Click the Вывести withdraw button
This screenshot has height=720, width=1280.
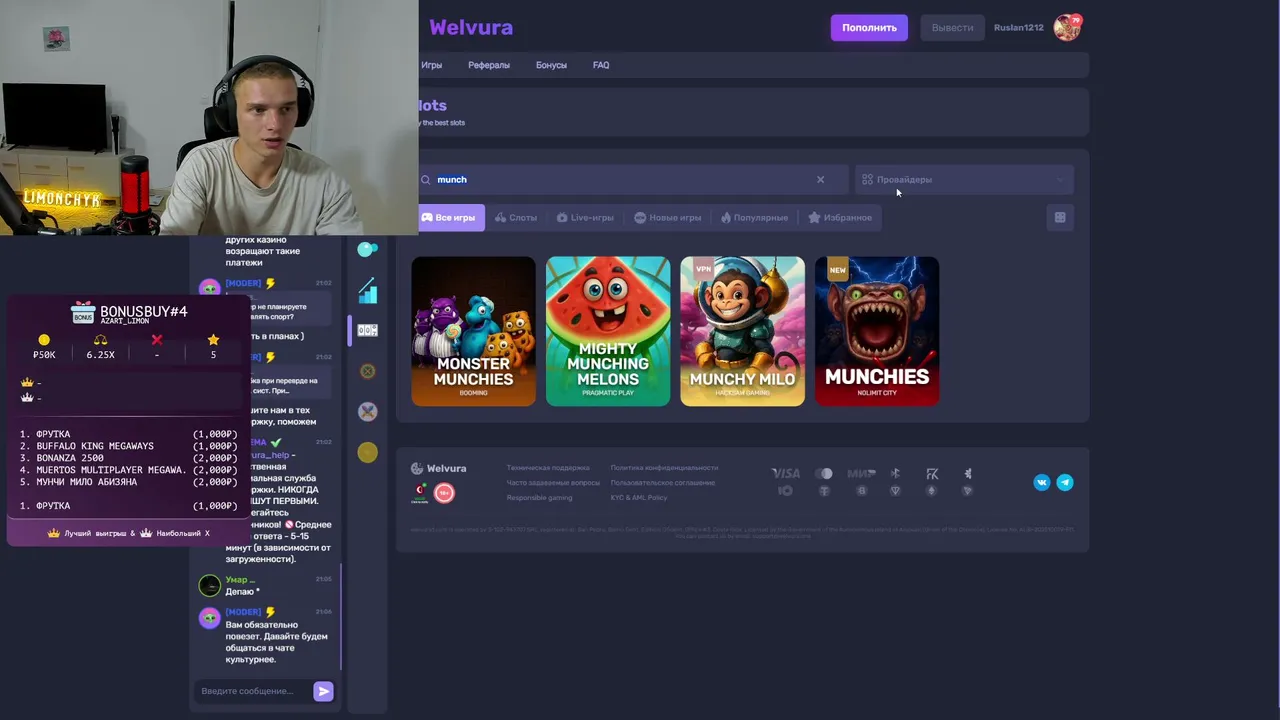pos(952,28)
